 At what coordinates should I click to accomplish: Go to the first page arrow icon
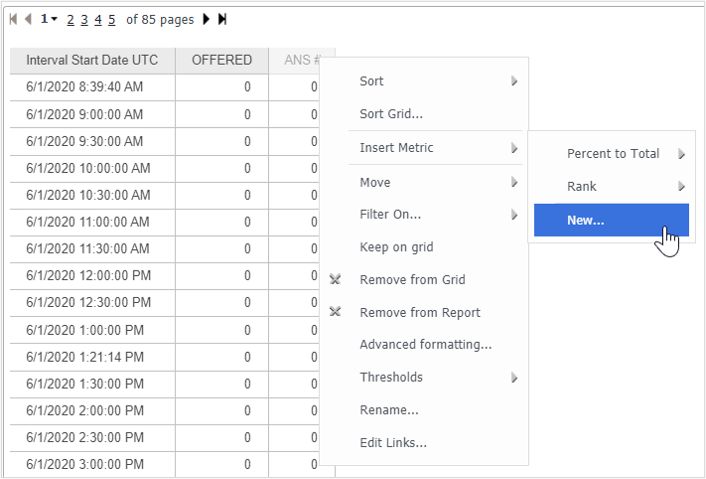14,19
